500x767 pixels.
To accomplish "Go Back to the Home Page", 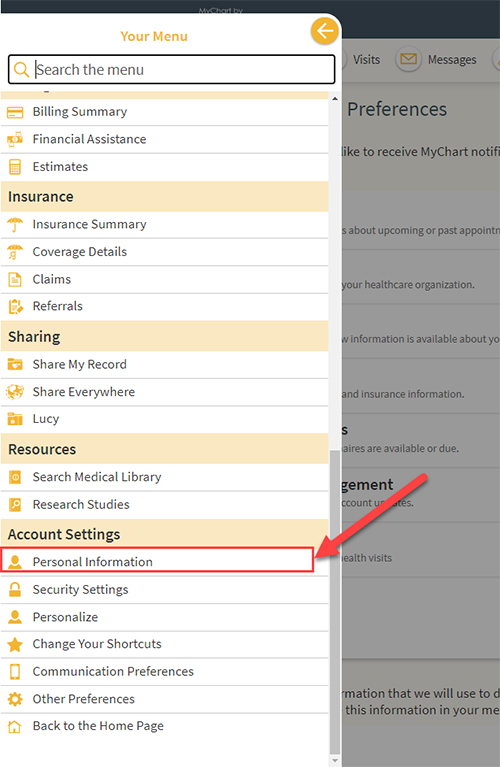I will click(164, 726).
